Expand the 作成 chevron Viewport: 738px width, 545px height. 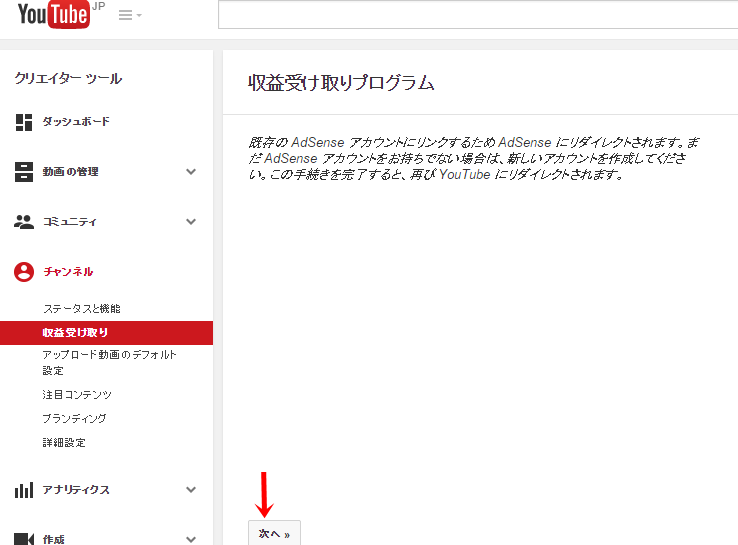(191, 539)
